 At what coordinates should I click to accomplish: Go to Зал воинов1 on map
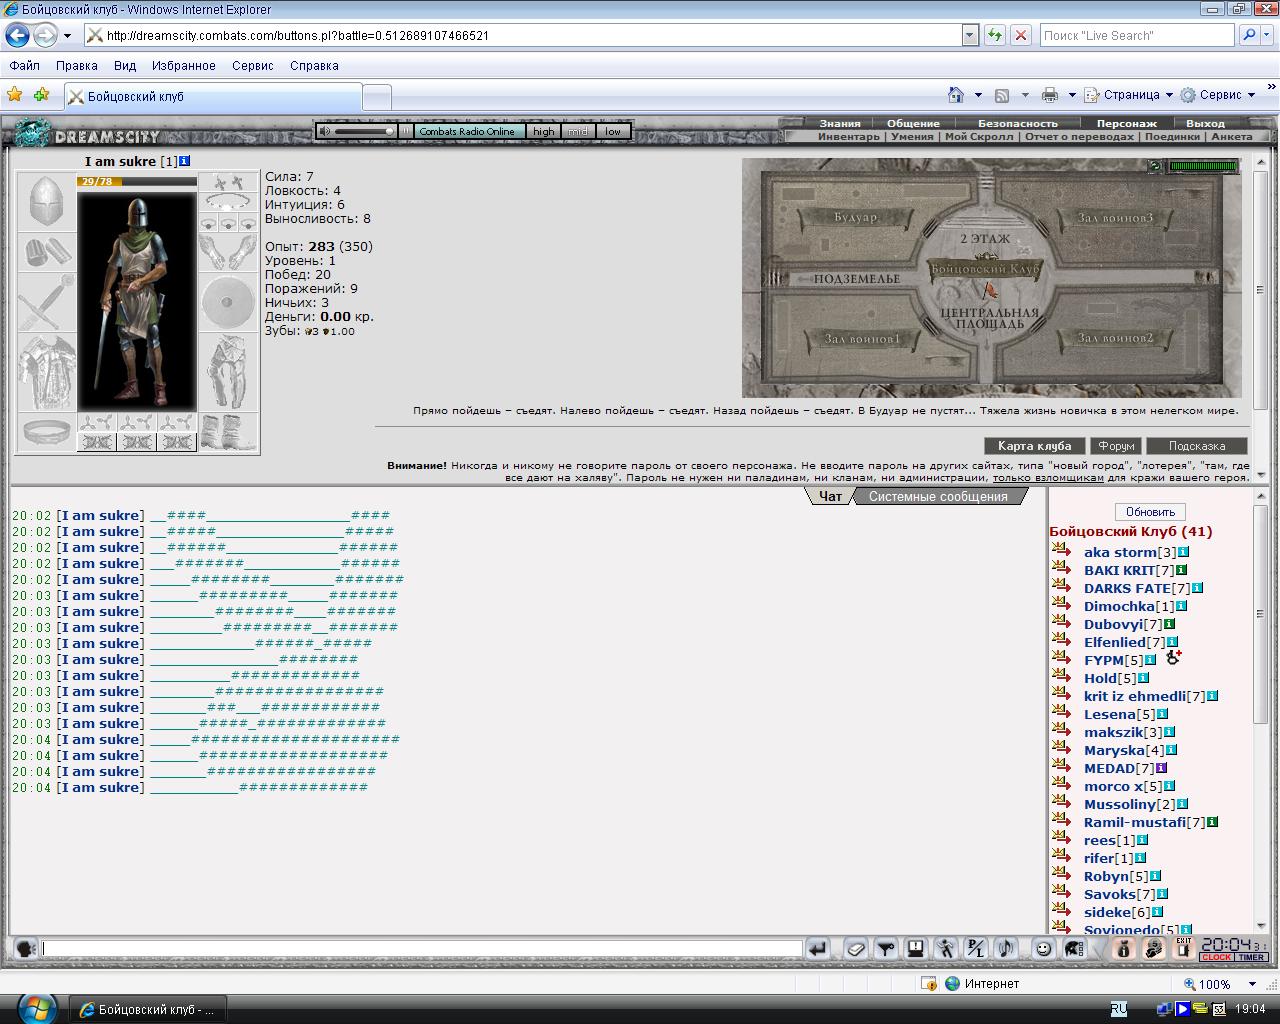(862, 339)
